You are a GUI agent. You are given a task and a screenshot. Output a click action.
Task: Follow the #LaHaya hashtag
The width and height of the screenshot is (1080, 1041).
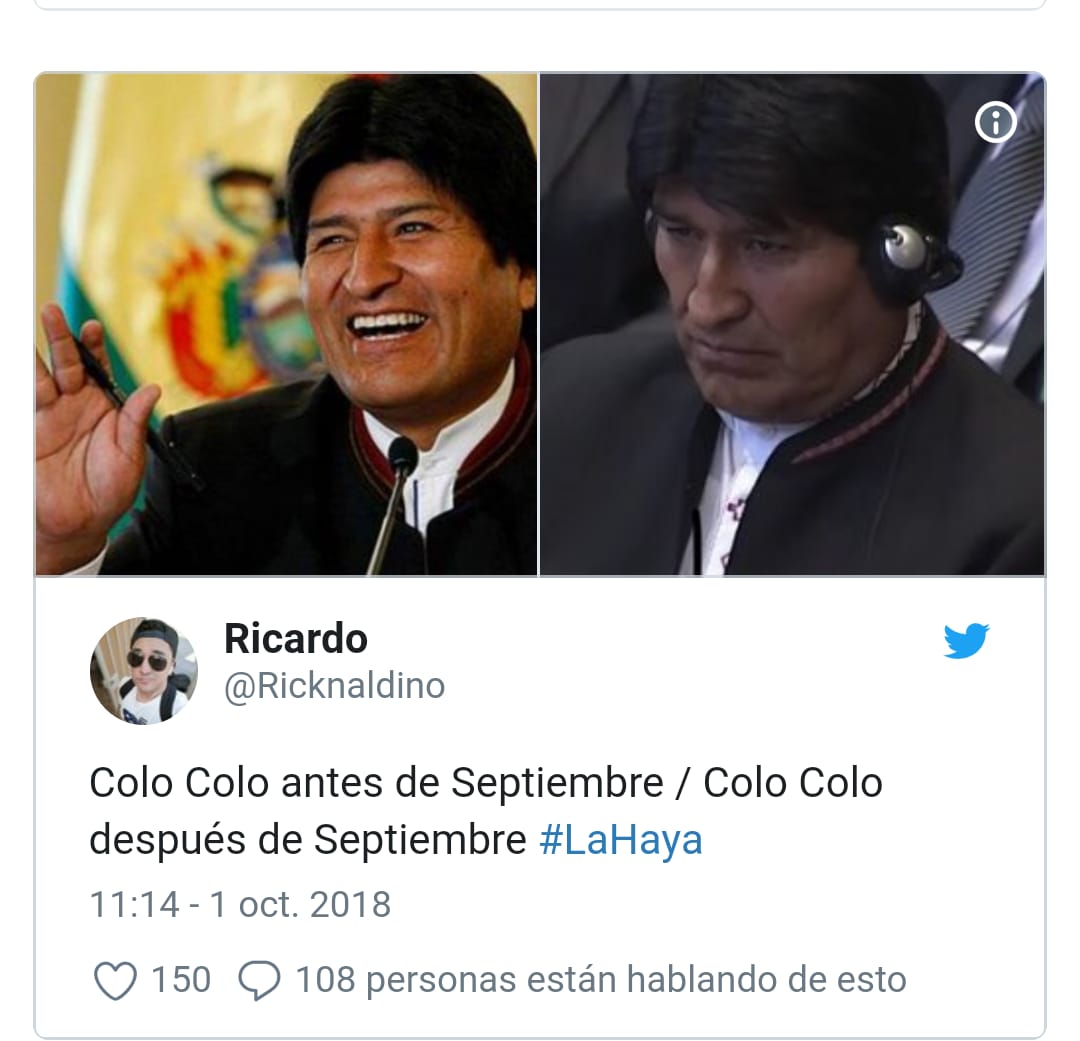click(621, 840)
